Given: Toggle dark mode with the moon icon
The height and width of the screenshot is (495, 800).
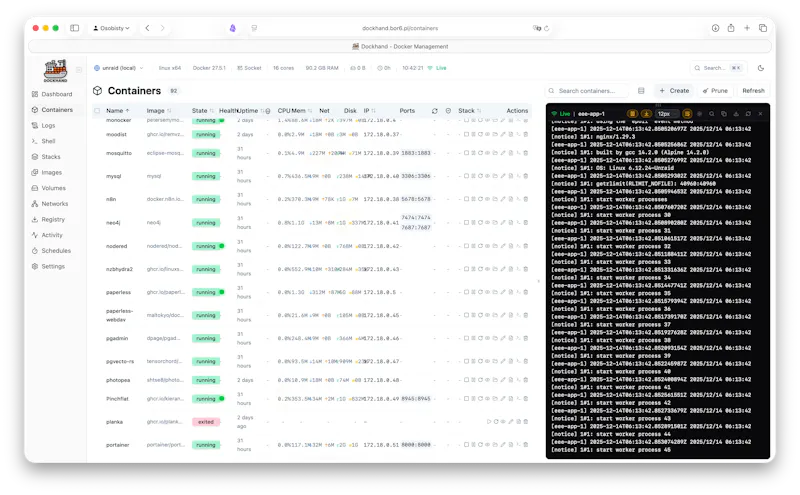Looking at the screenshot, I should [761, 68].
